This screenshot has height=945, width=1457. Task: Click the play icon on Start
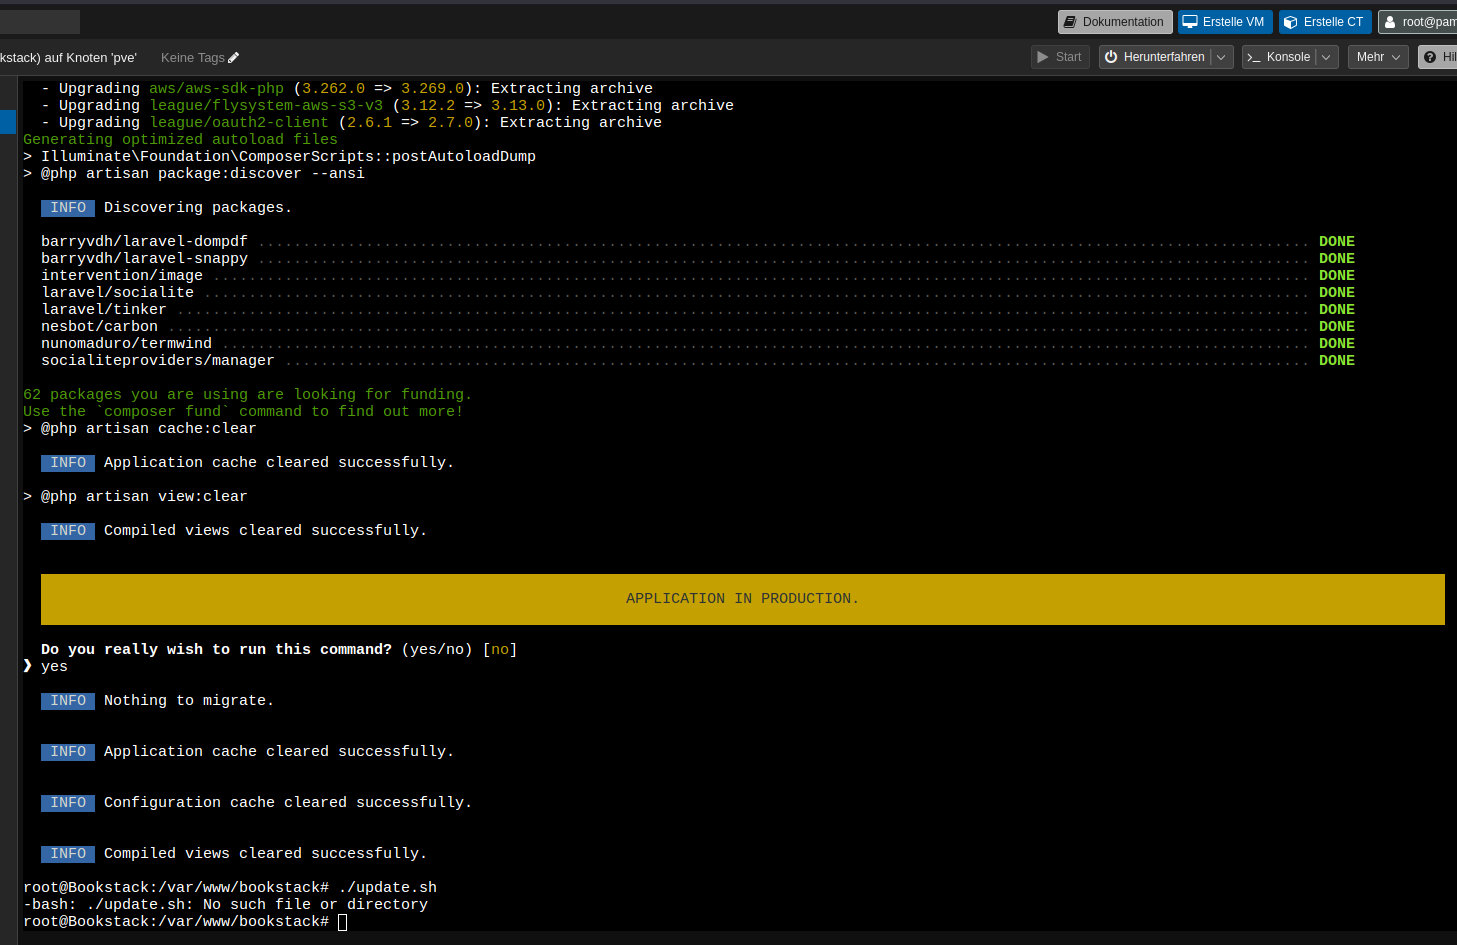tap(1043, 57)
